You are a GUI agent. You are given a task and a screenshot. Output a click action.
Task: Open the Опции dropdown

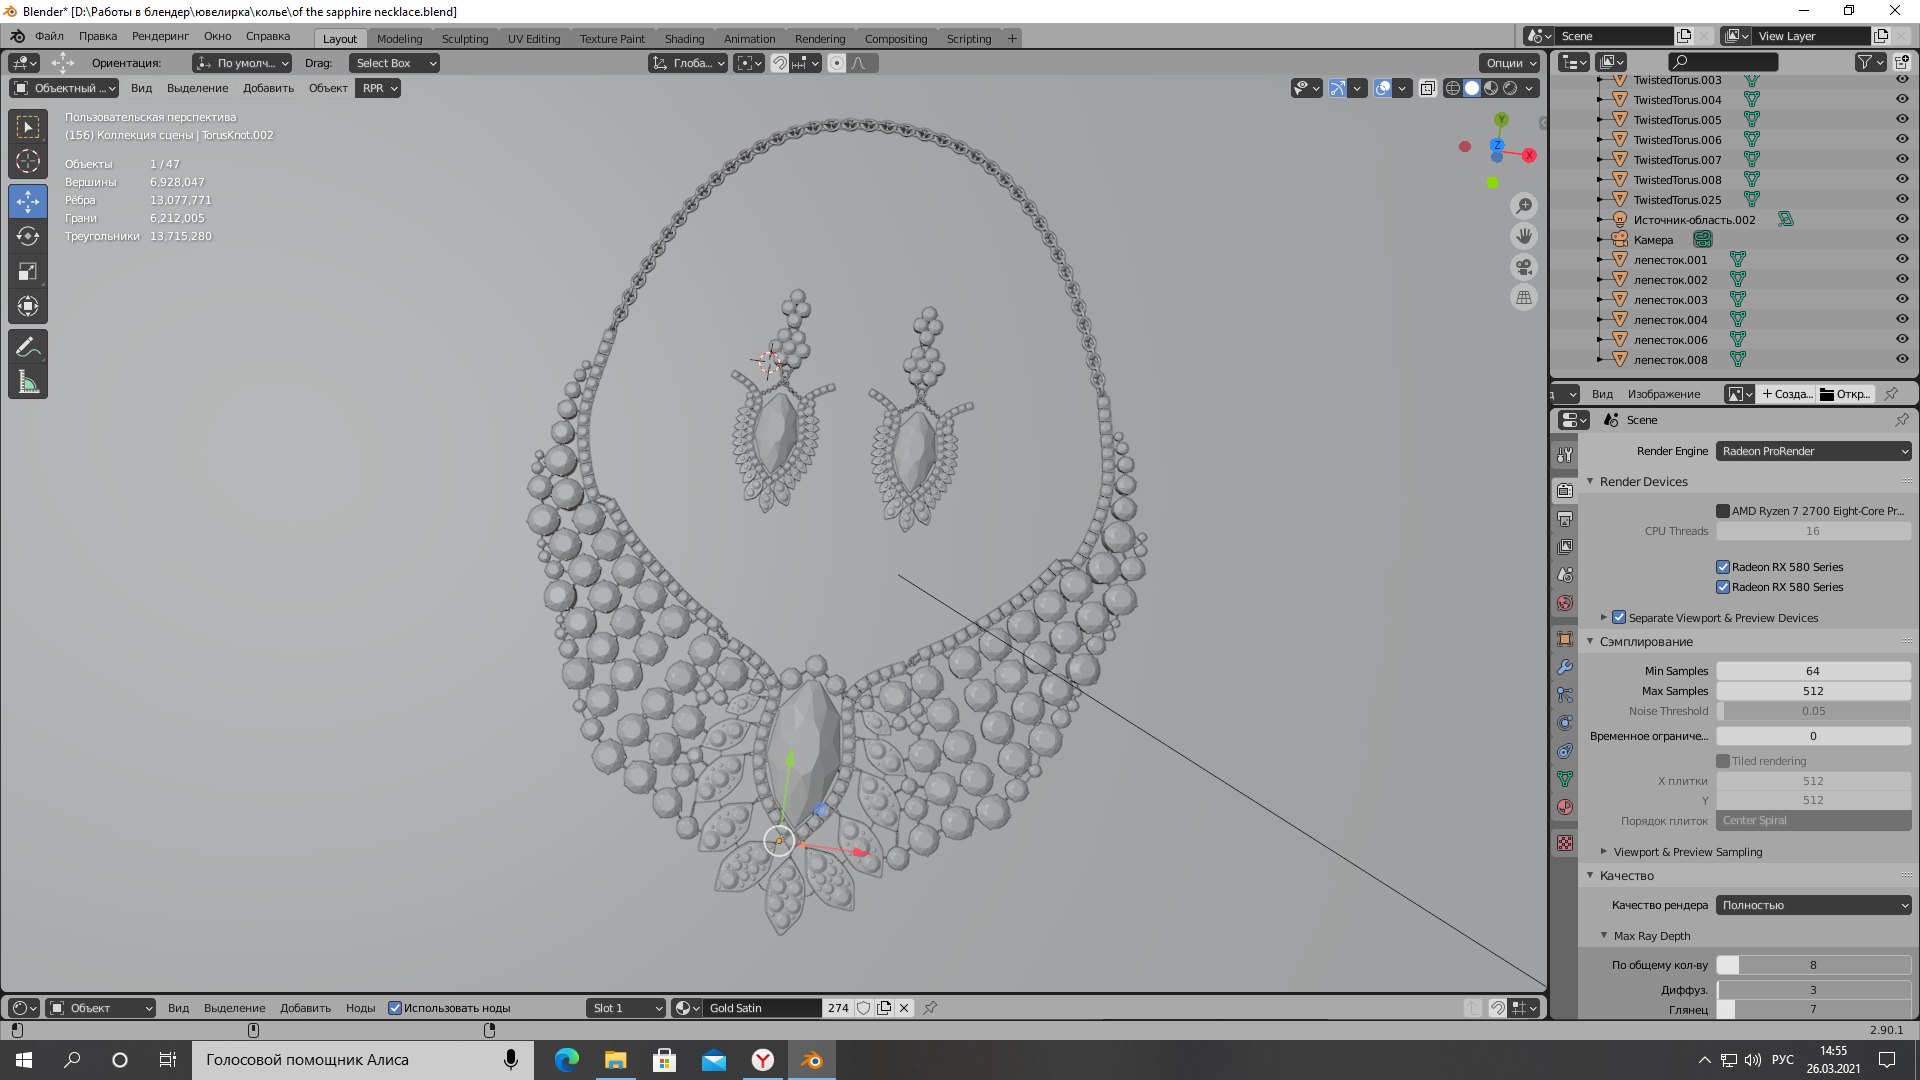coord(1510,63)
